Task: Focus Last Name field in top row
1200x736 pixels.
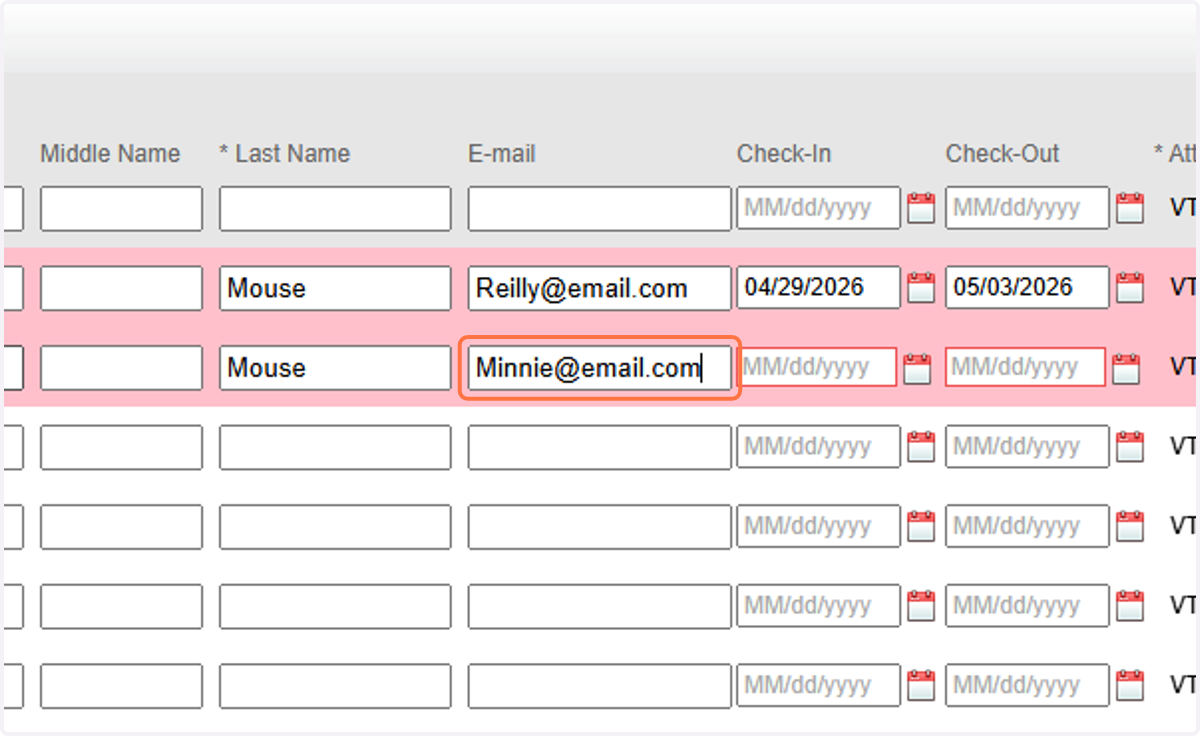Action: click(x=335, y=208)
